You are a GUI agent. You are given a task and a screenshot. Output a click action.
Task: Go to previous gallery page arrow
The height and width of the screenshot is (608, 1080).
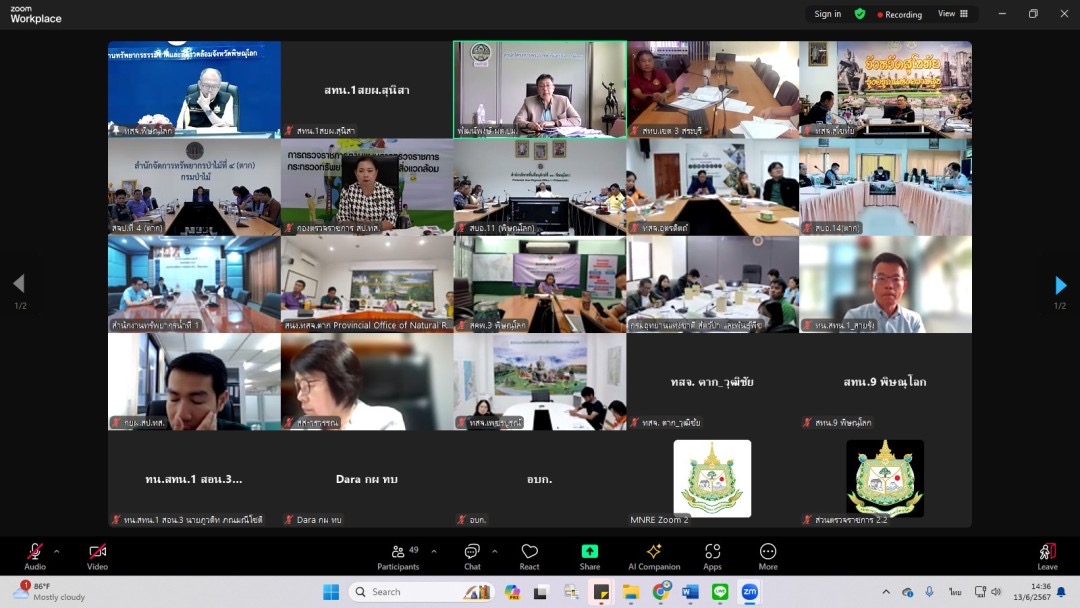coord(19,284)
